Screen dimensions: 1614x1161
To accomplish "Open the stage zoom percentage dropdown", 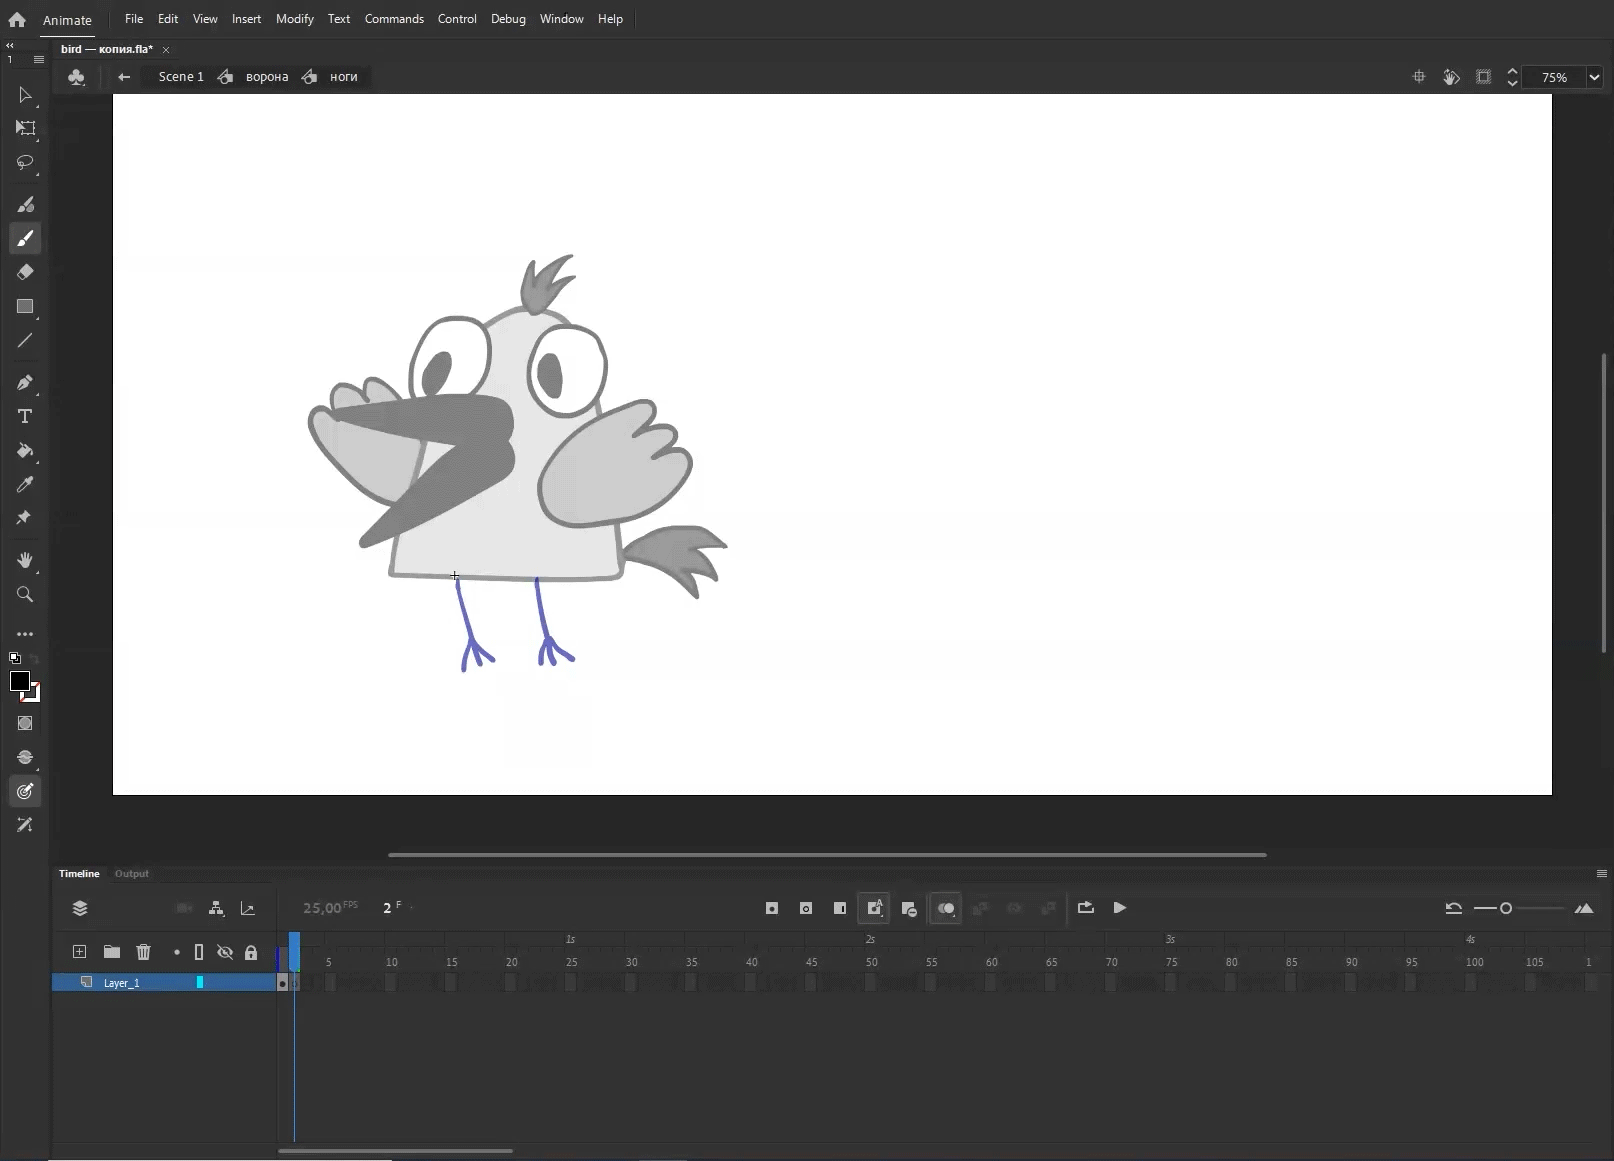I will pyautogui.click(x=1594, y=77).
